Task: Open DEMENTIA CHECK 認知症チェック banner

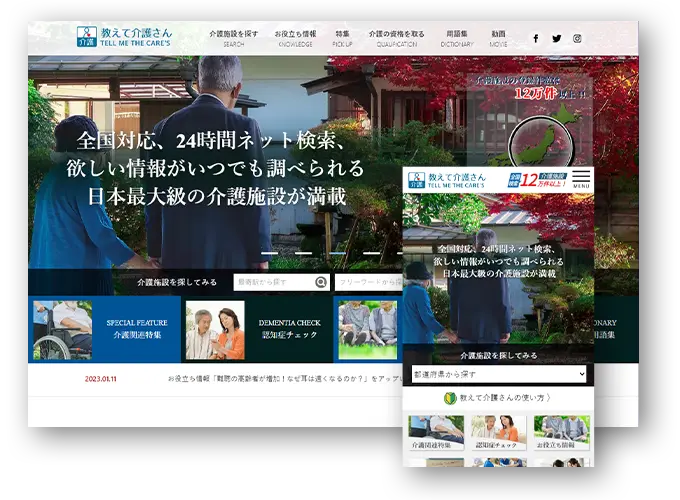Action: (258, 329)
